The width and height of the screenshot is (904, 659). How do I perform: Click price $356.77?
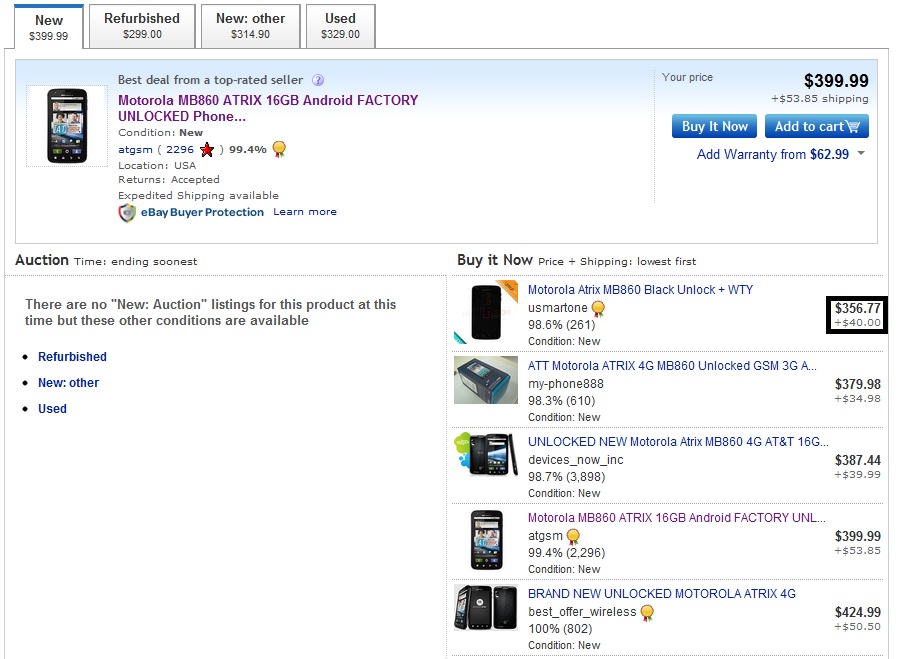click(x=857, y=308)
